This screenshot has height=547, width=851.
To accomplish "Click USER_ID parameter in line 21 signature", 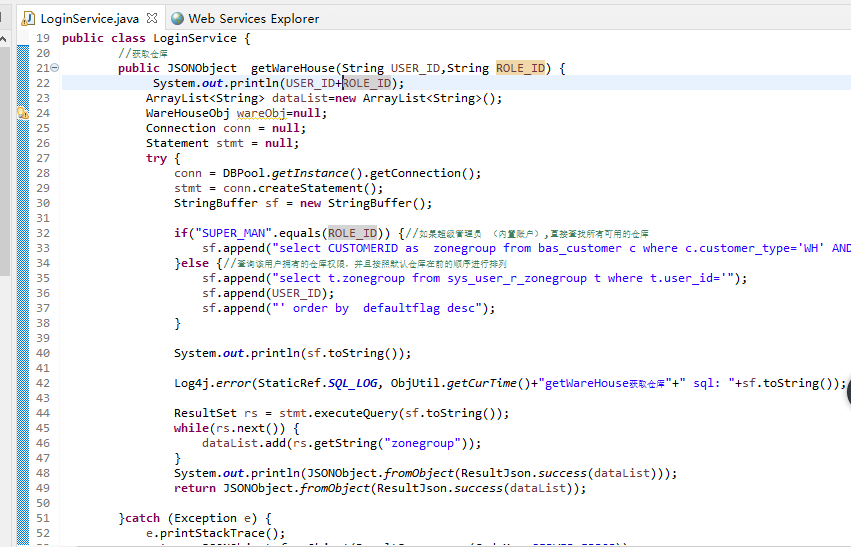I will click(x=415, y=68).
